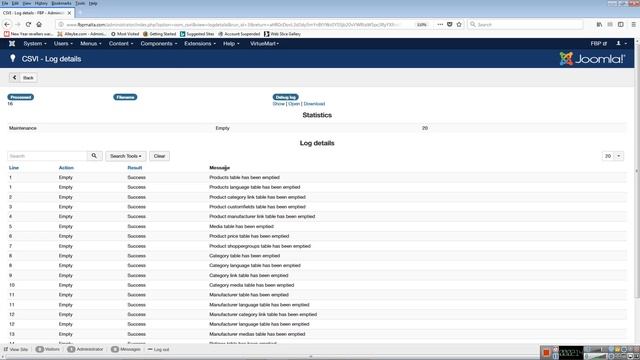Open the Getting Started bookmark
640x360 pixels.
point(160,34)
